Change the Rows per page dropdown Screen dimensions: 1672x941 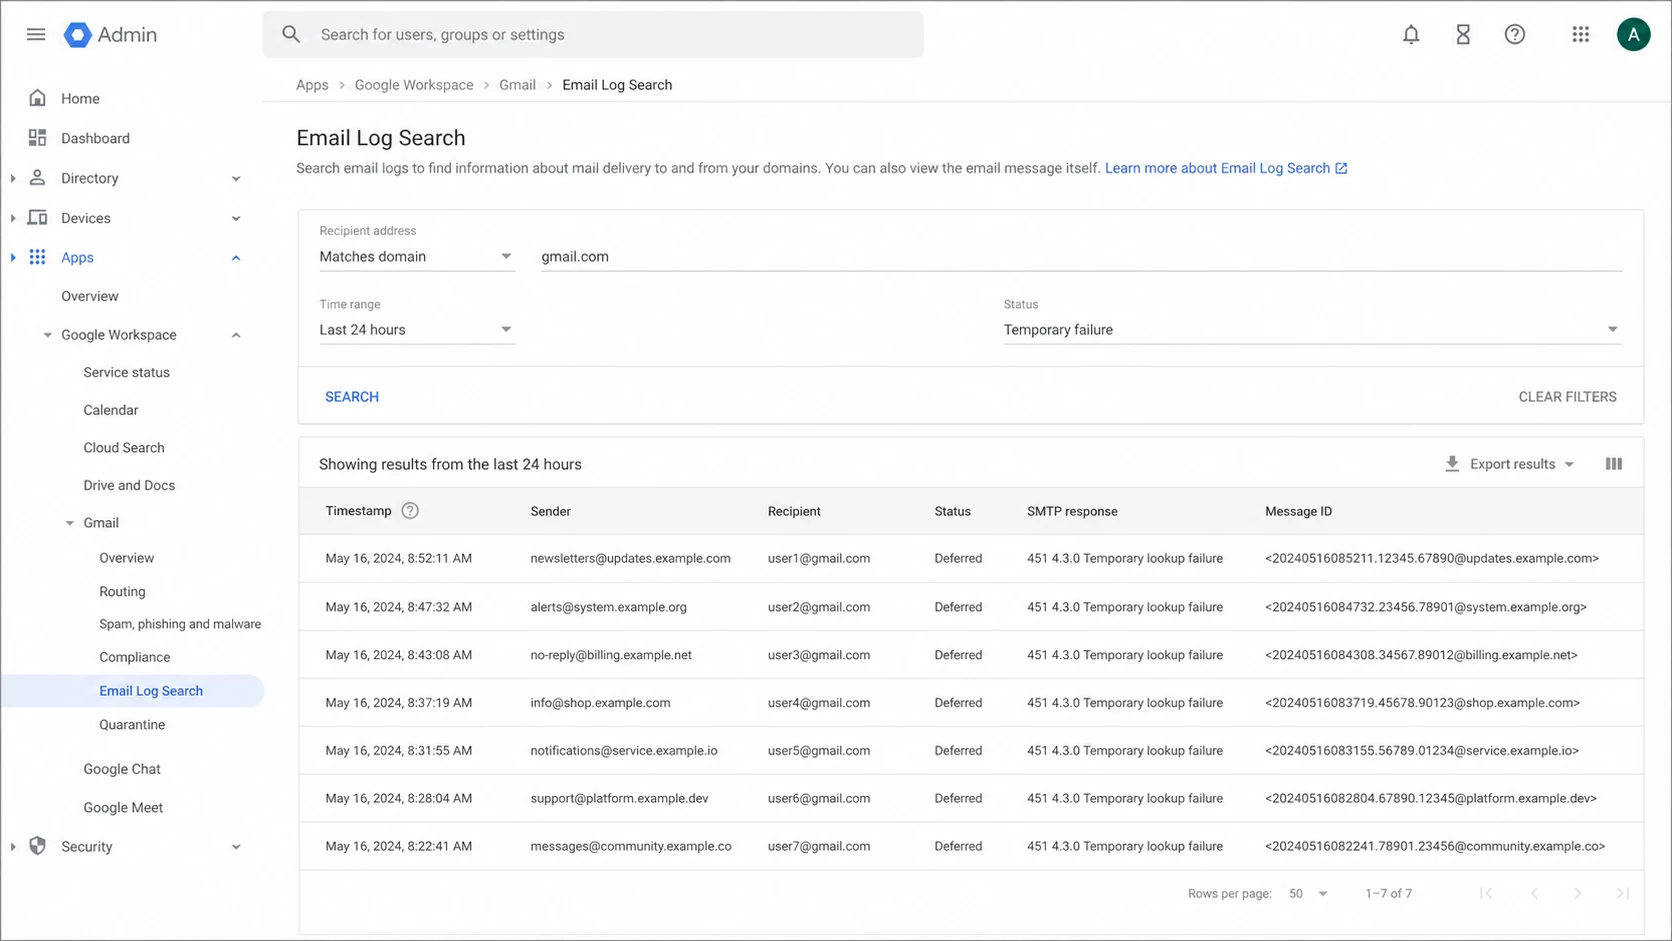[1308, 893]
